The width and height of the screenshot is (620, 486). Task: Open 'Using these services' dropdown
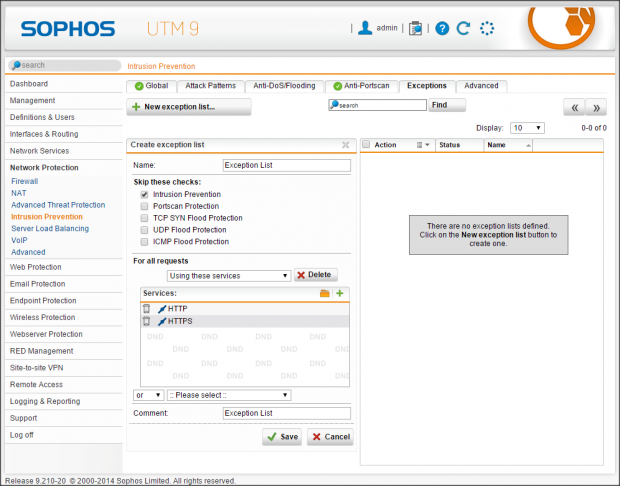[x=229, y=276]
